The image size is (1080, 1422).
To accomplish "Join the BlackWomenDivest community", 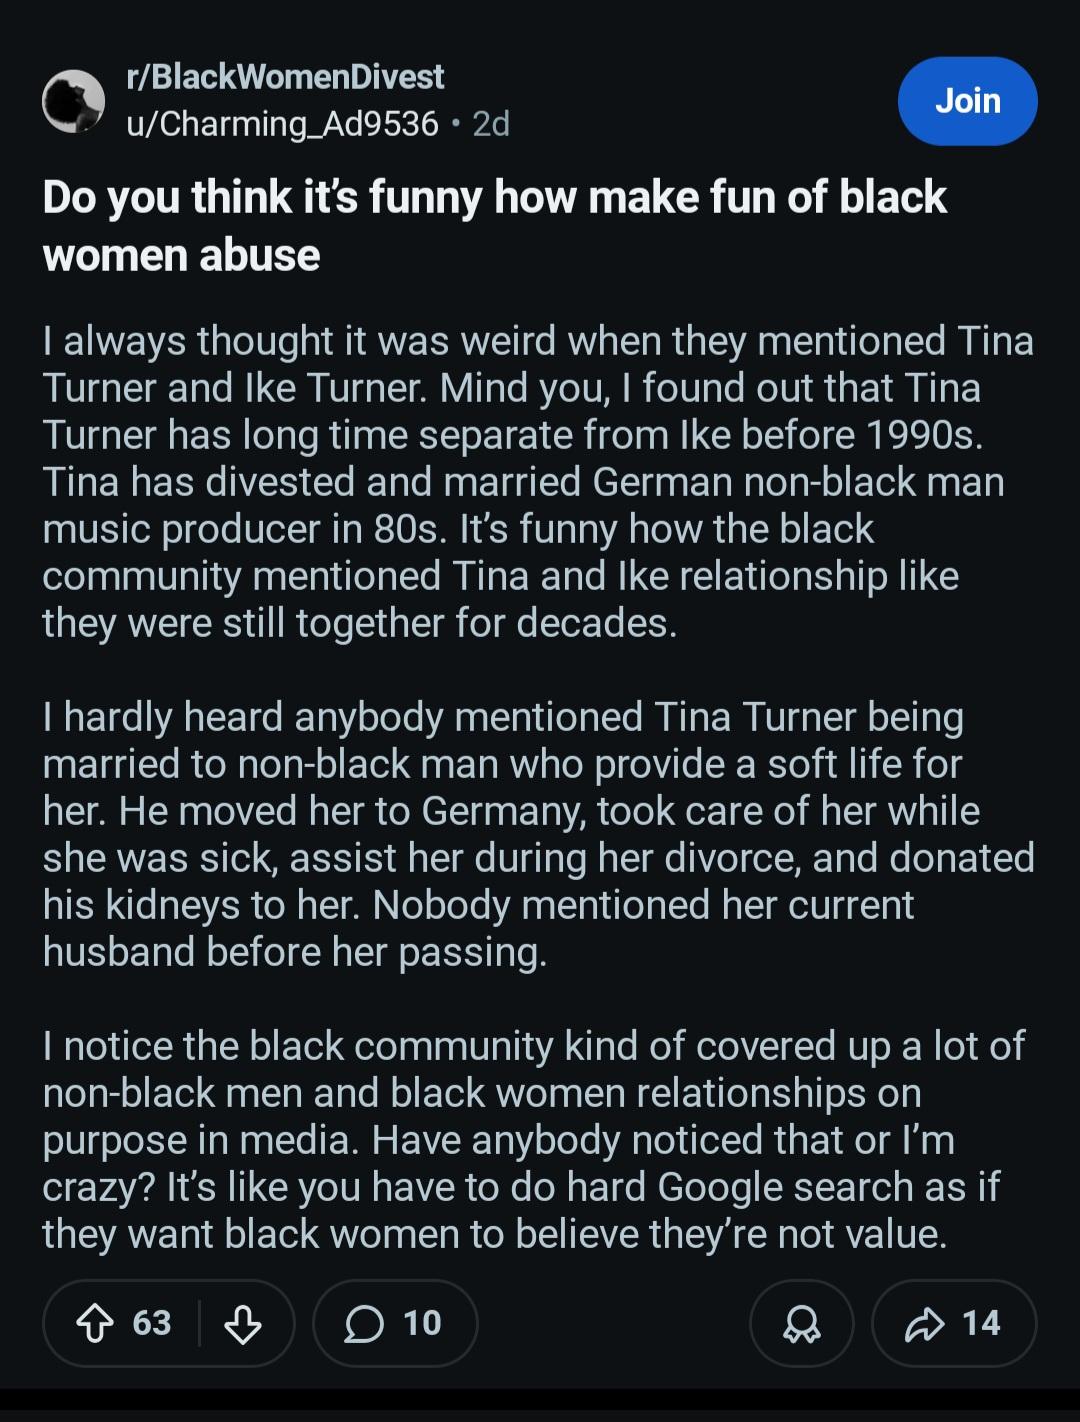I will 967,101.
